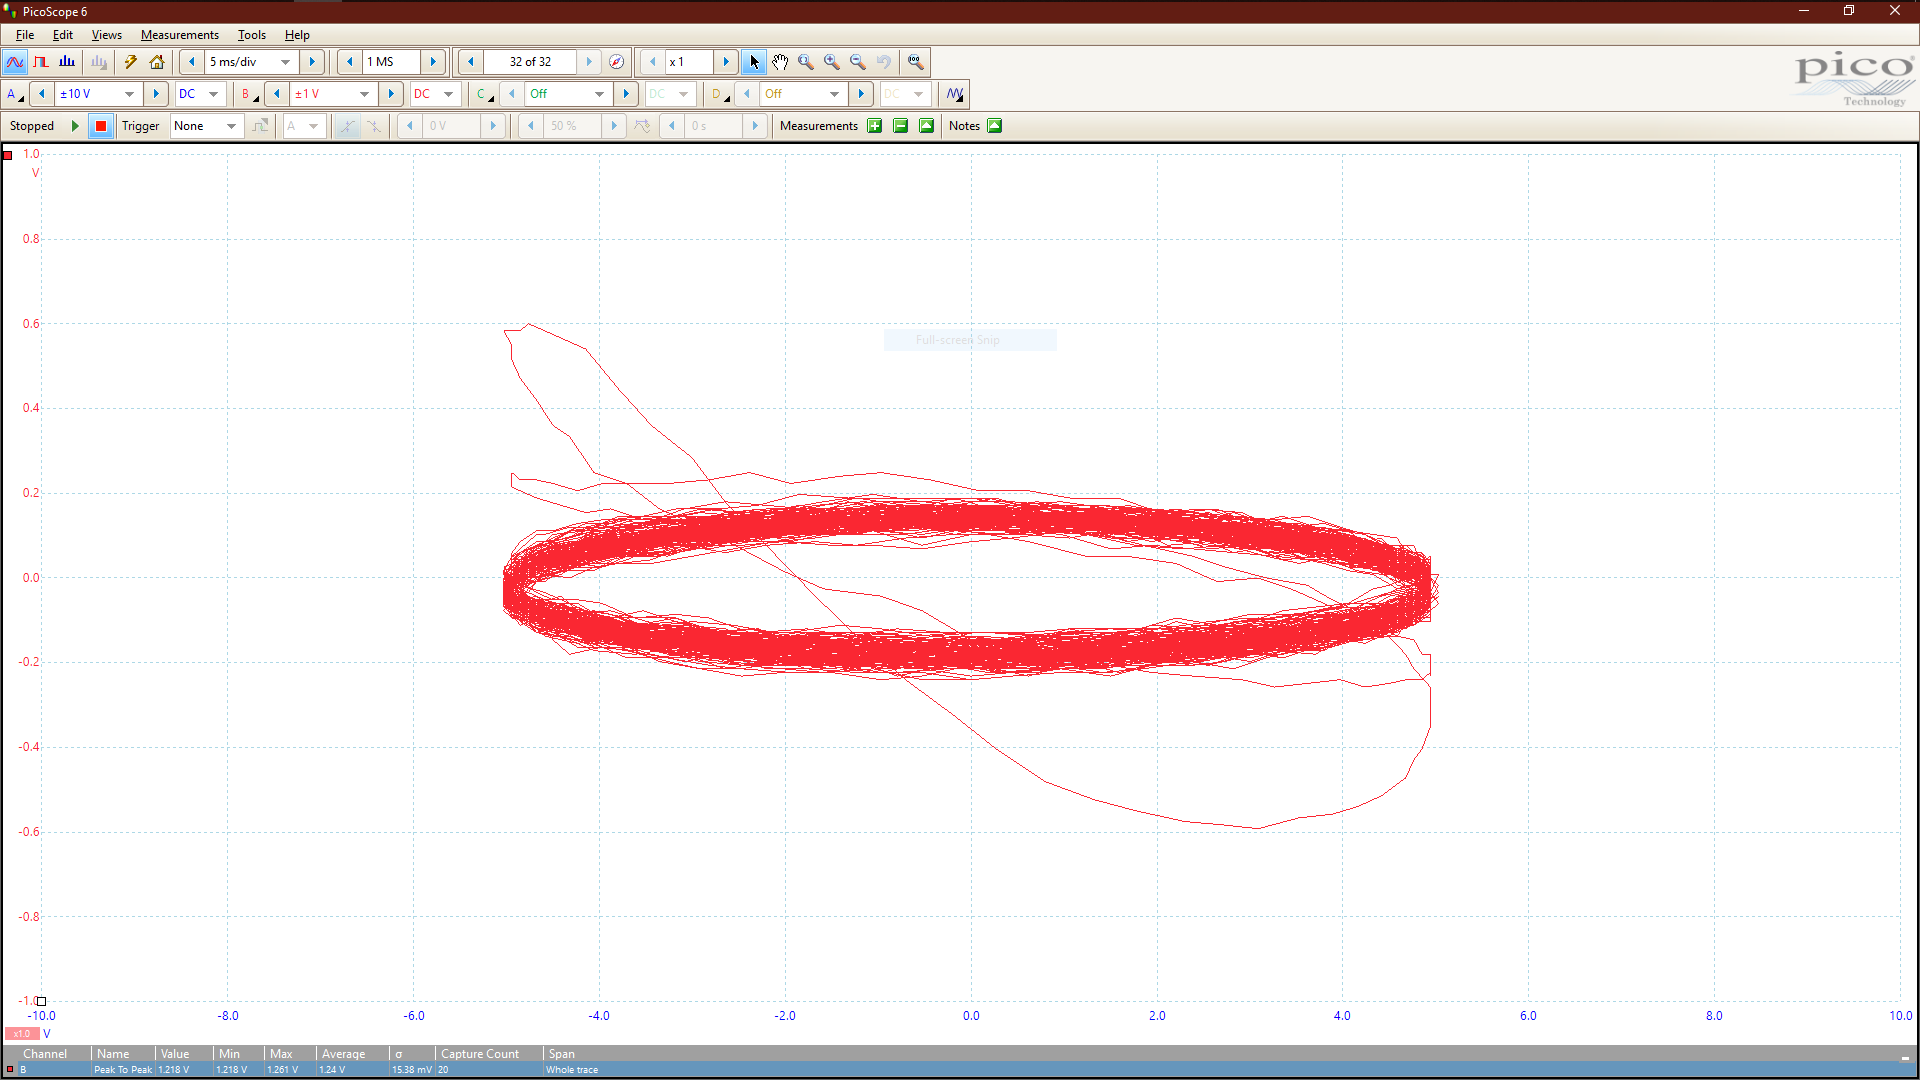Switch to Scope mode
The width and height of the screenshot is (1920, 1080).
click(x=15, y=62)
